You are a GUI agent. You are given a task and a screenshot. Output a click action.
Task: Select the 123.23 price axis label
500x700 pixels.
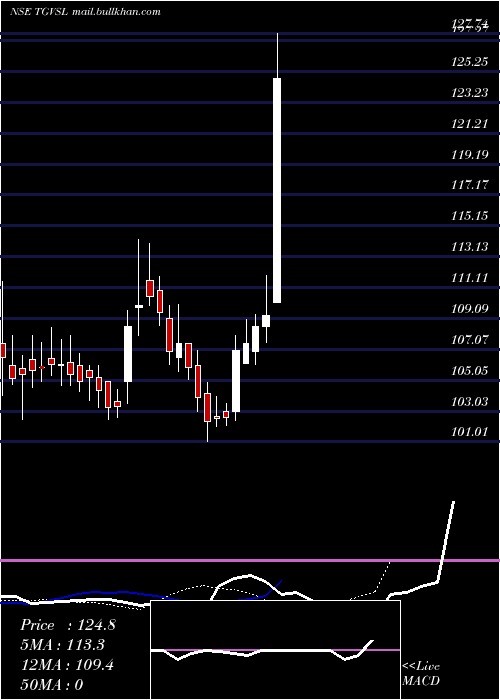point(469,93)
